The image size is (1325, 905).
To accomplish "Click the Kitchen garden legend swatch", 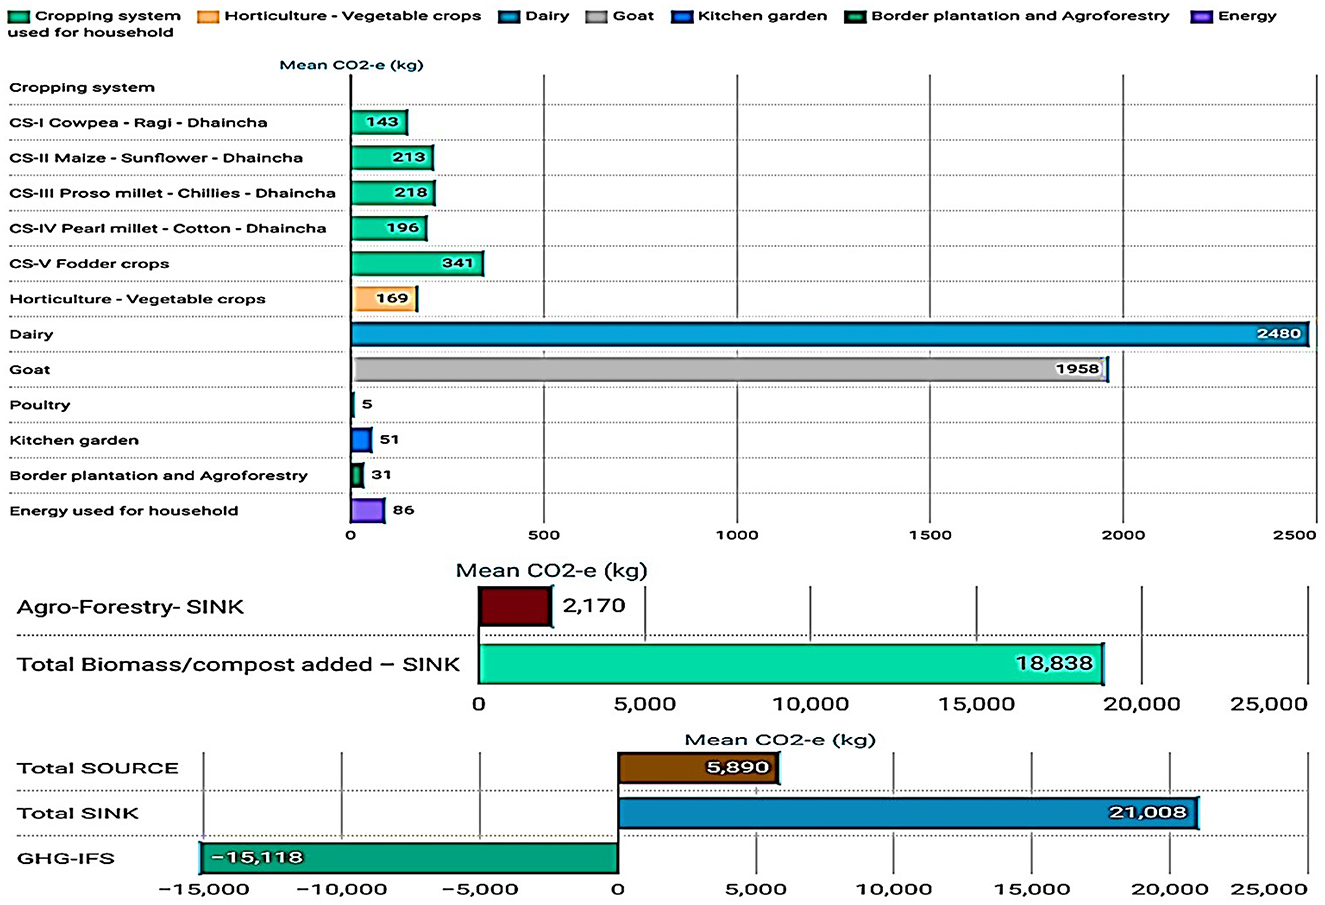I will pos(682,16).
